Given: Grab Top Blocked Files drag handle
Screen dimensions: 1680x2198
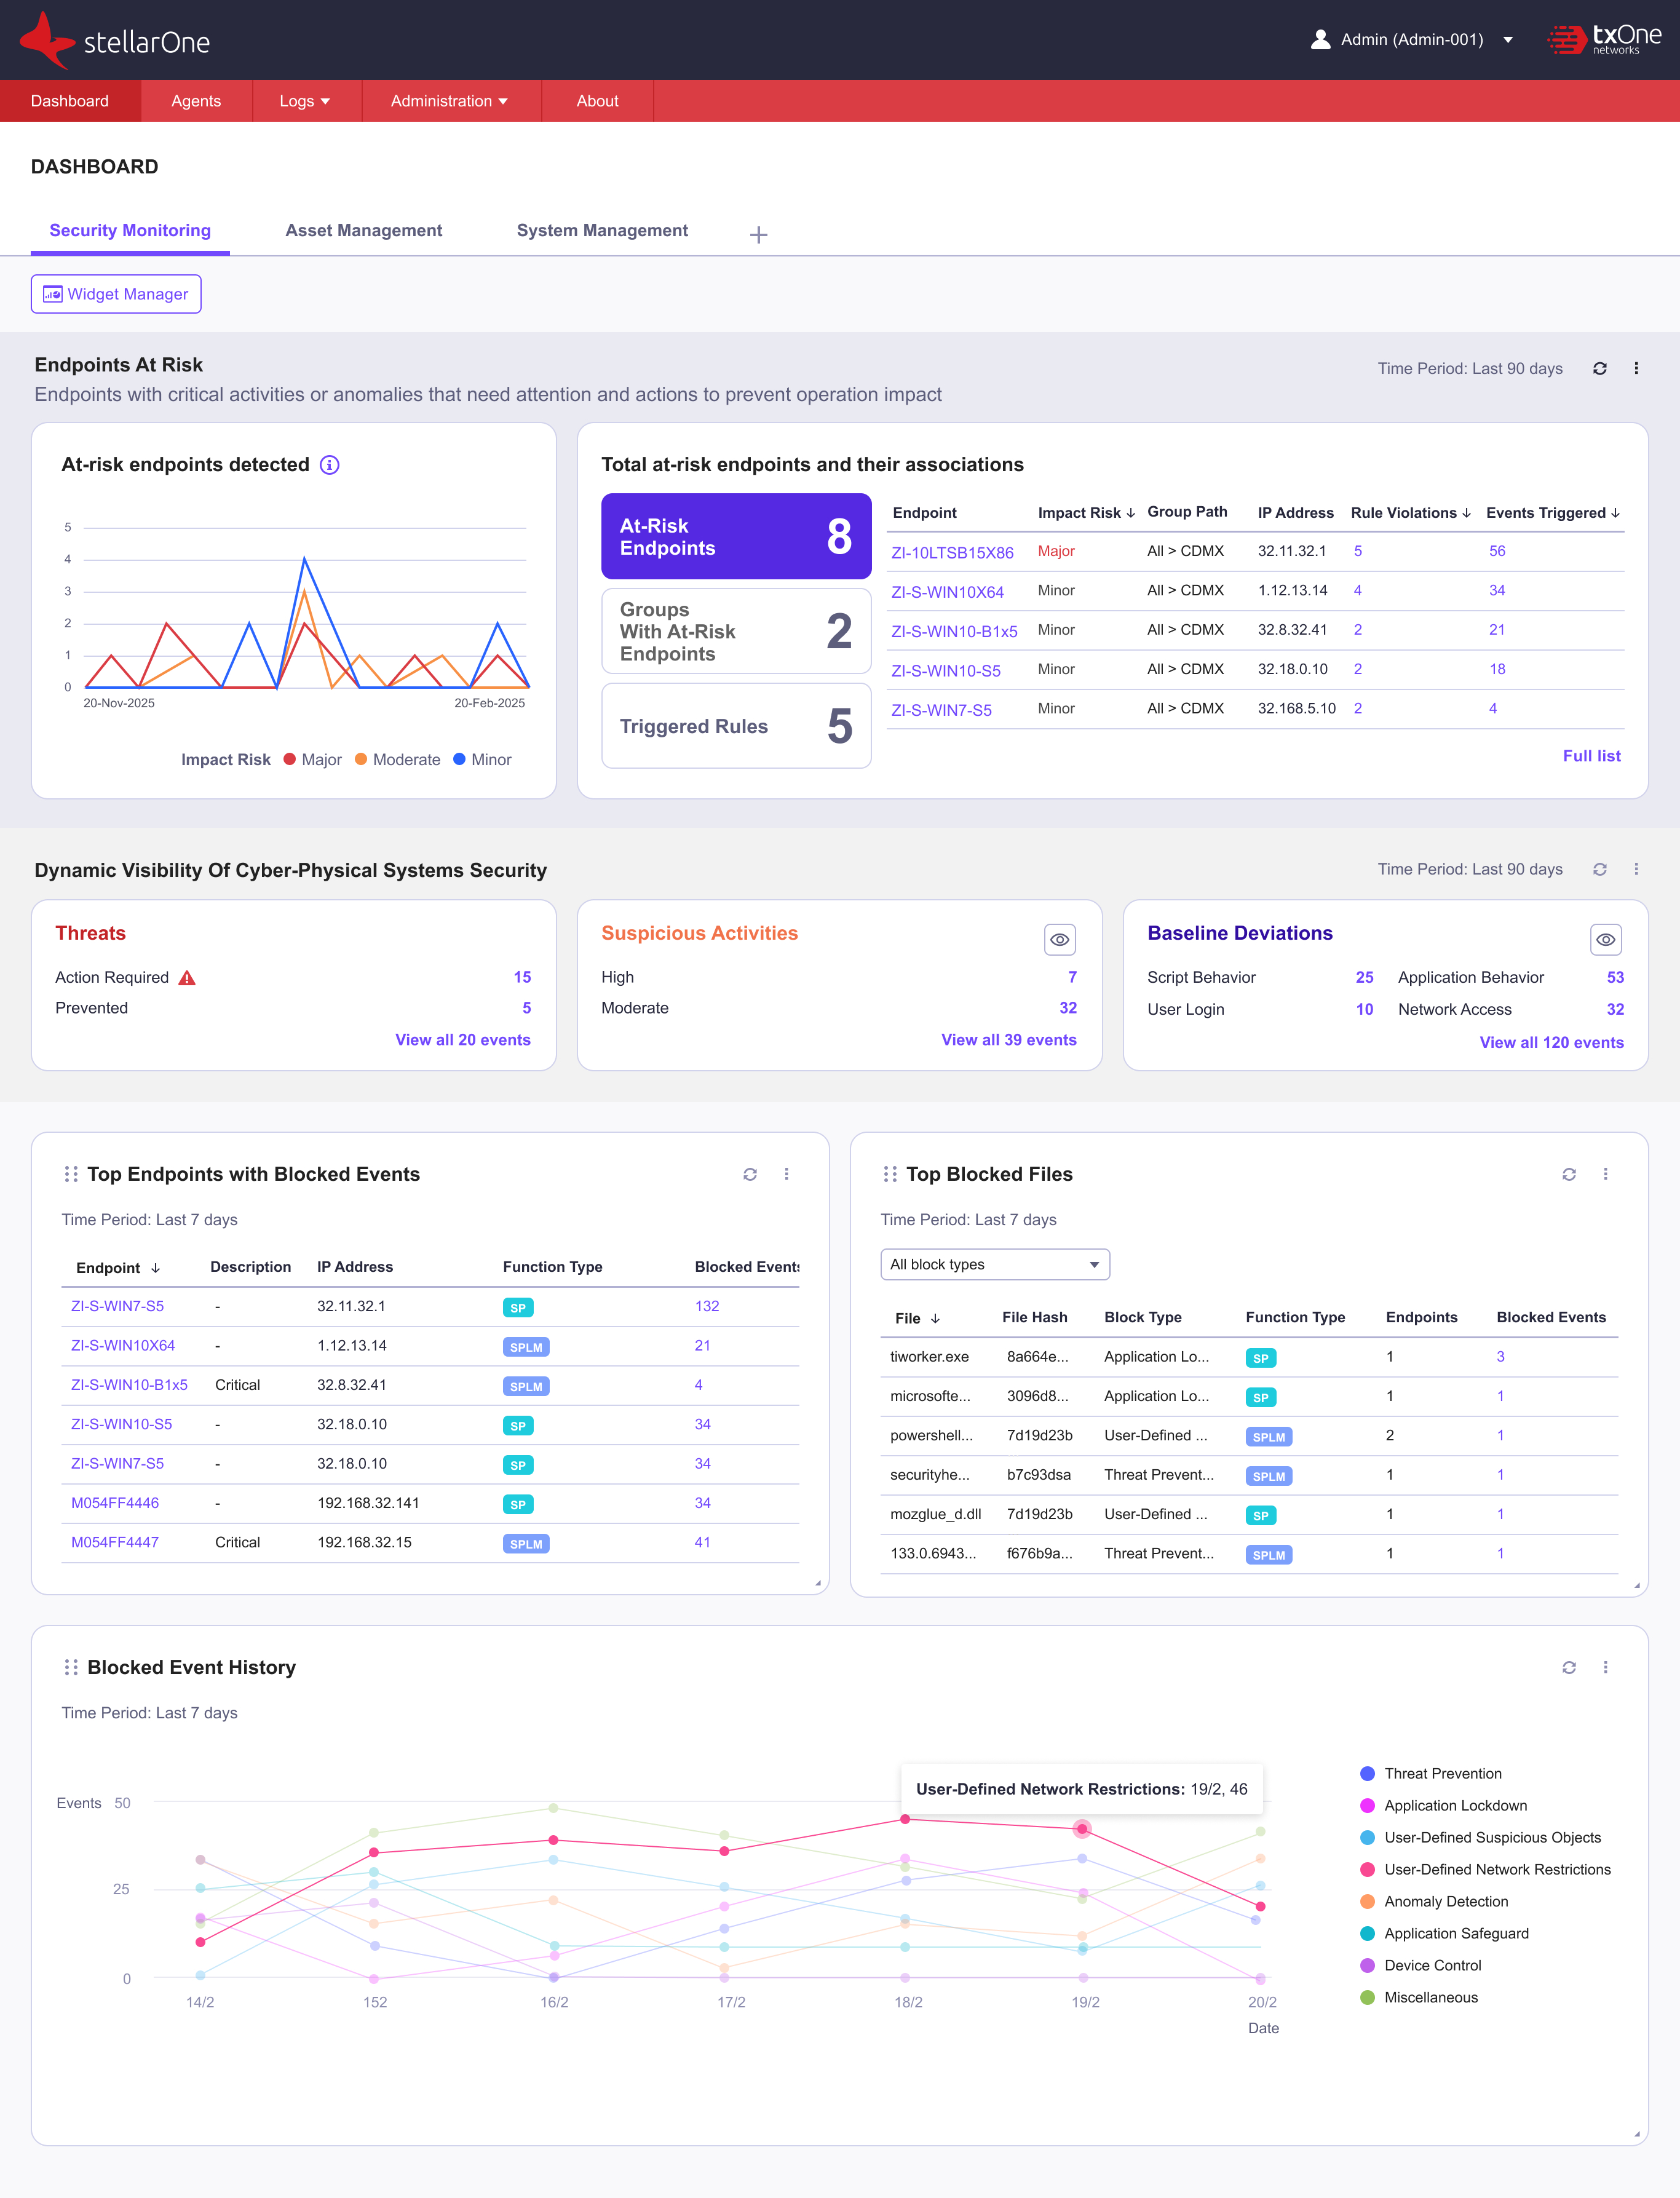Looking at the screenshot, I should pyautogui.click(x=889, y=1174).
